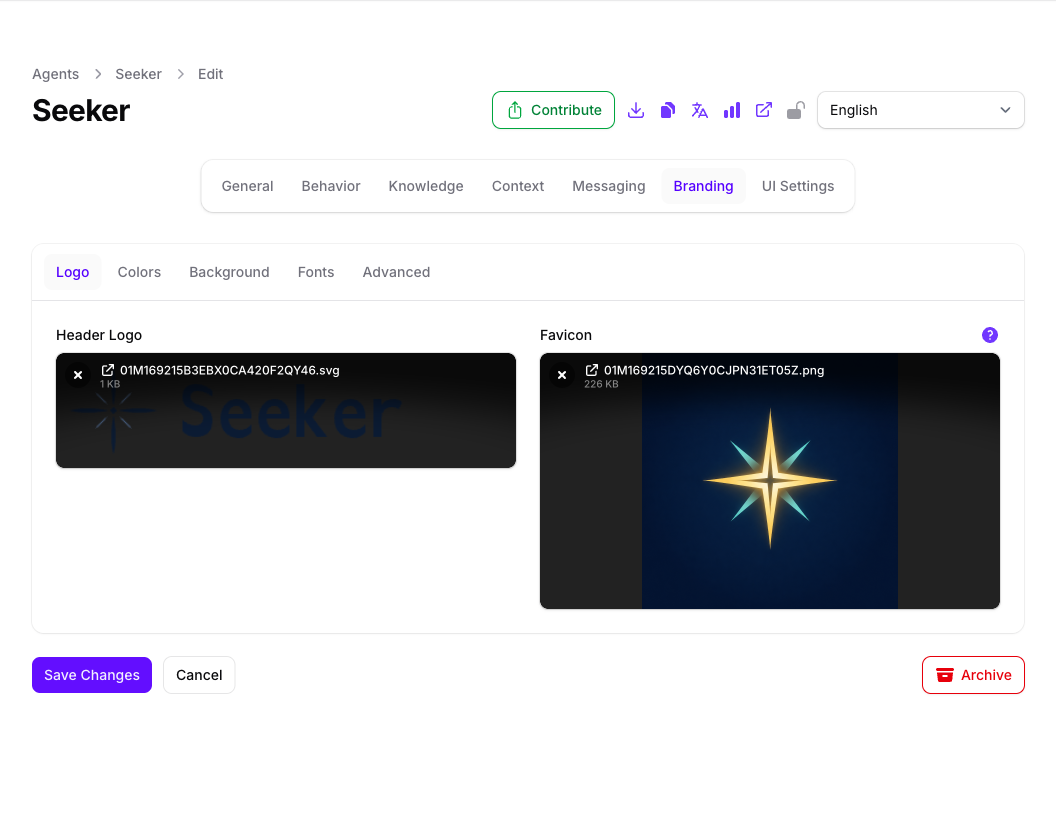Open the favicon png in new window
The width and height of the screenshot is (1056, 813).
(x=591, y=370)
